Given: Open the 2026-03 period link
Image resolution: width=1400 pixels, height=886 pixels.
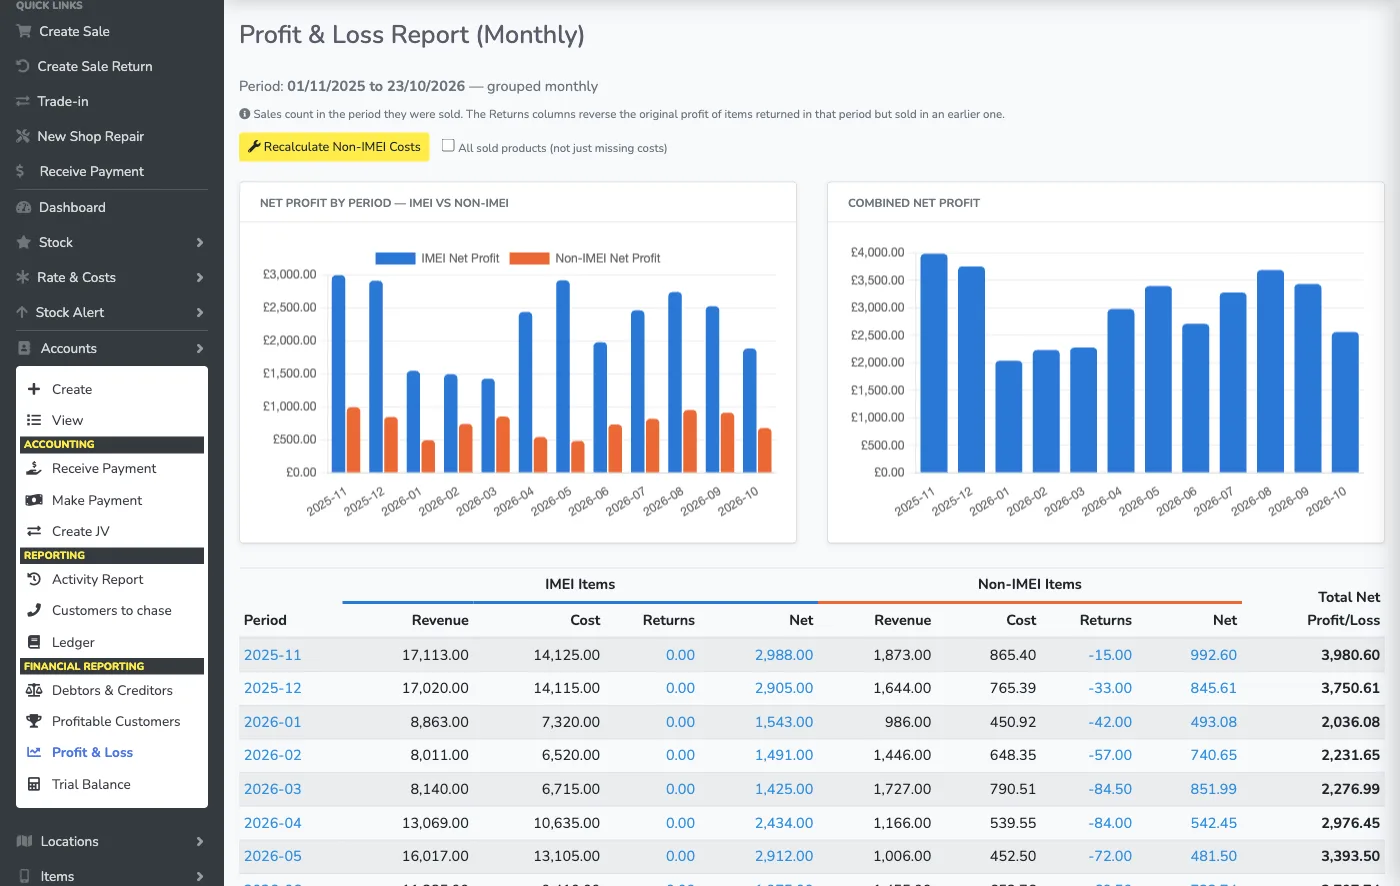Looking at the screenshot, I should (272, 789).
